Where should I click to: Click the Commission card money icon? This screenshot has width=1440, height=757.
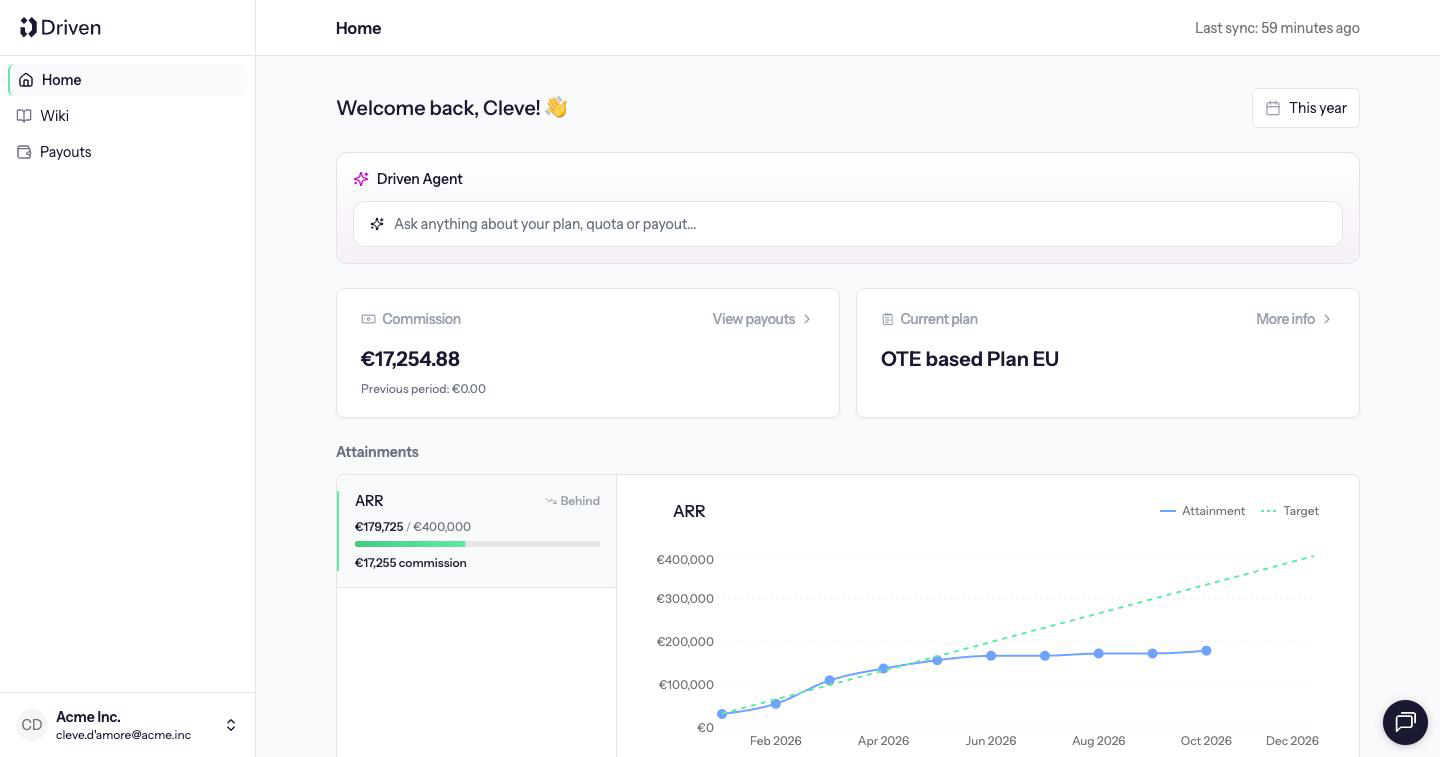pyautogui.click(x=368, y=319)
